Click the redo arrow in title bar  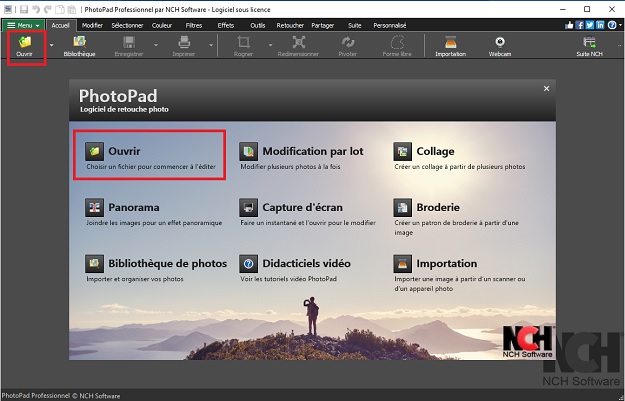47,9
